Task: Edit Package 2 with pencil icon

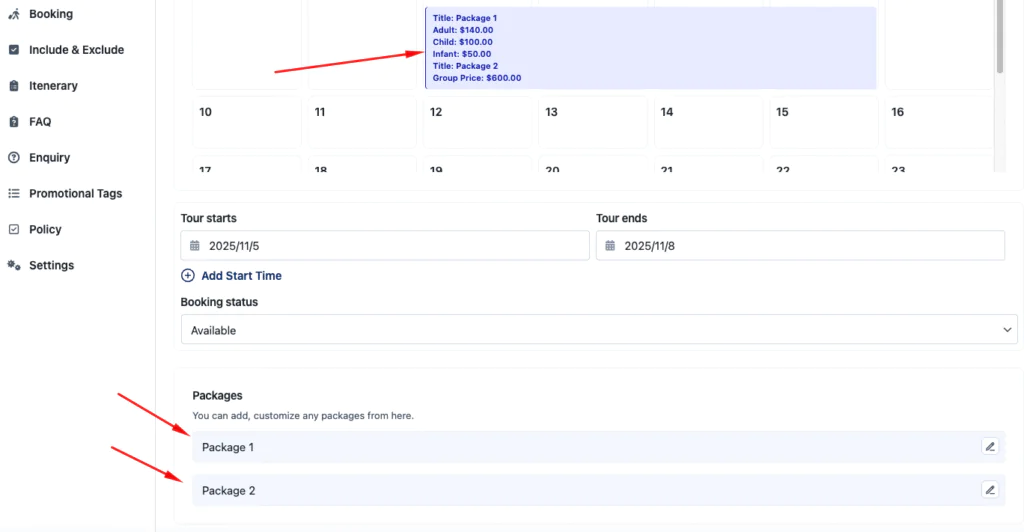Action: [x=990, y=490]
